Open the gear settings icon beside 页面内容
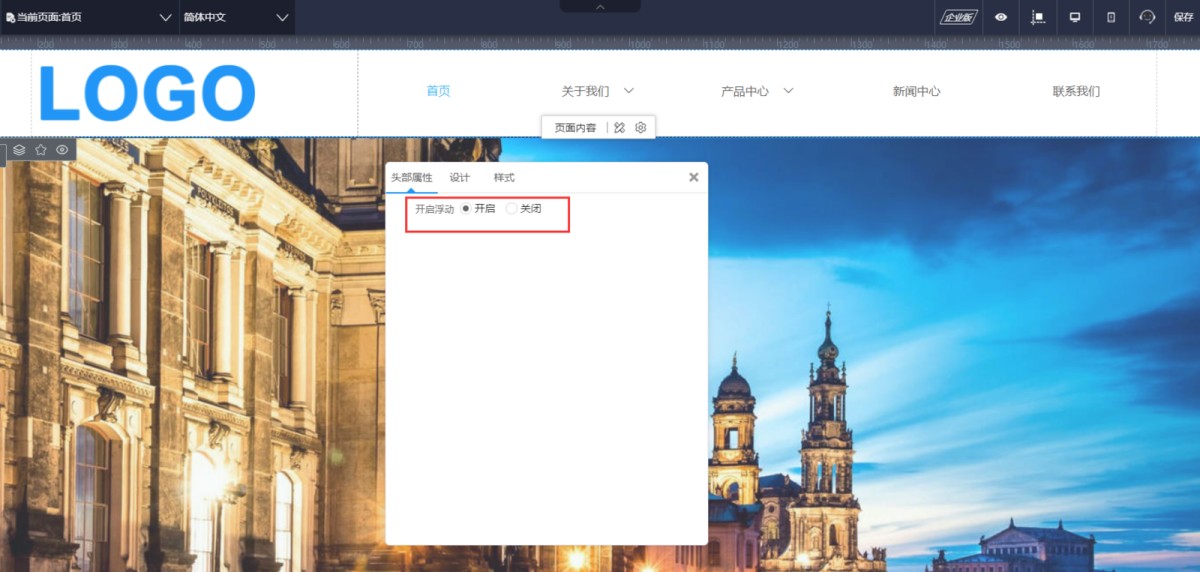This screenshot has height=572, width=1200. (x=641, y=127)
